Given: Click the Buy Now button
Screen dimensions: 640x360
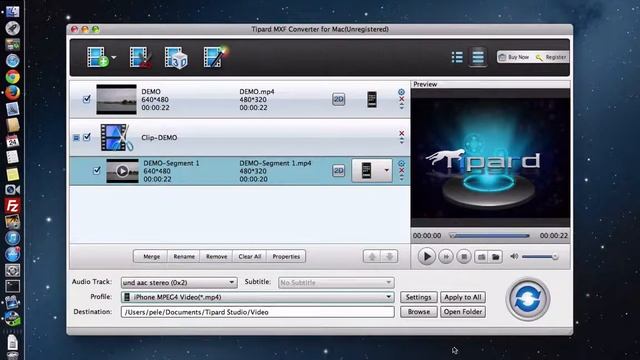Looking at the screenshot, I should [514, 57].
